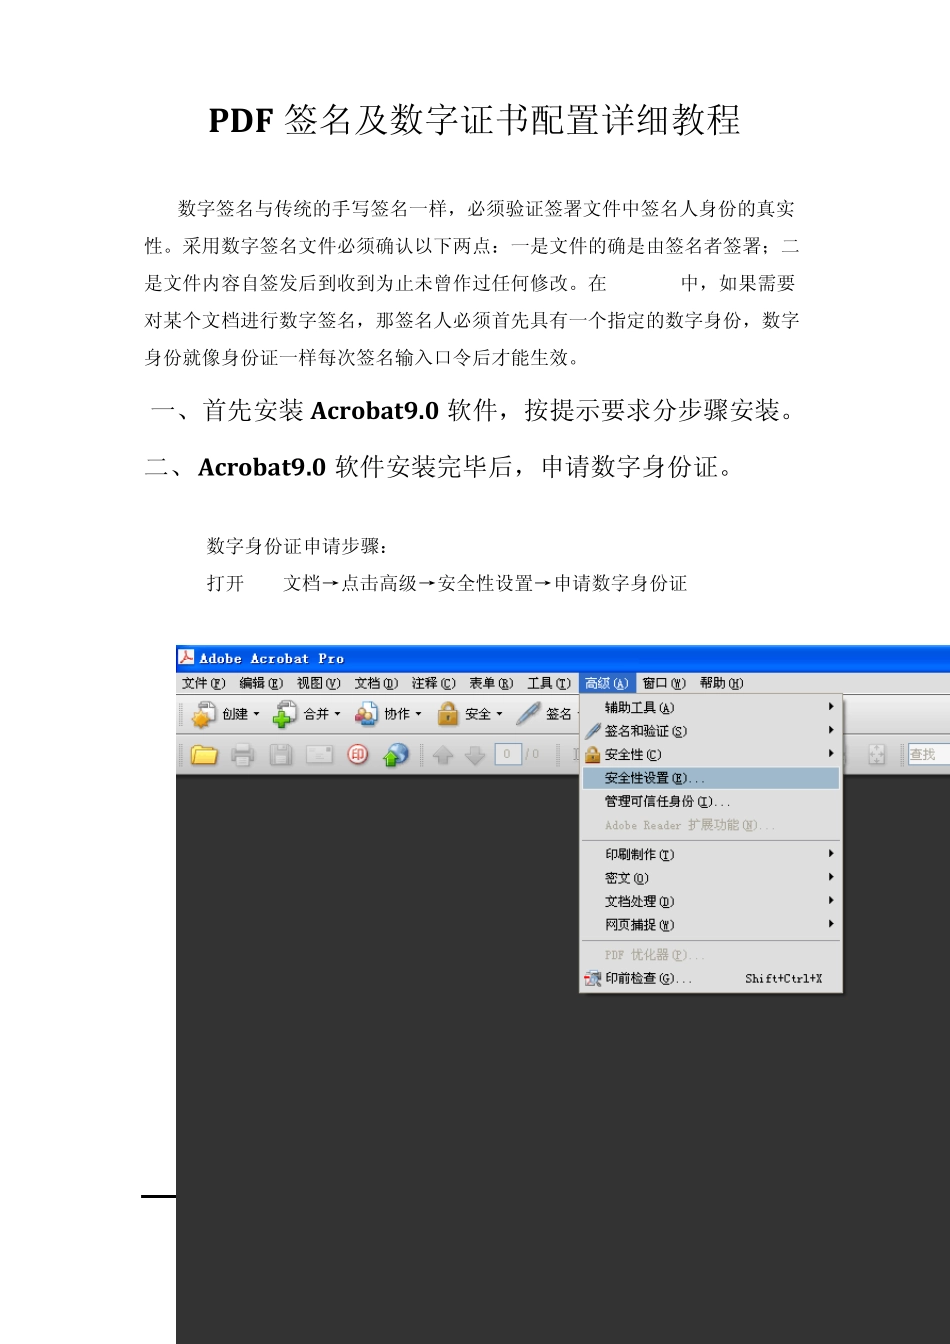Click the text 数字身份证申请步骤：
Screen dimensions: 950x1344
tap(298, 546)
